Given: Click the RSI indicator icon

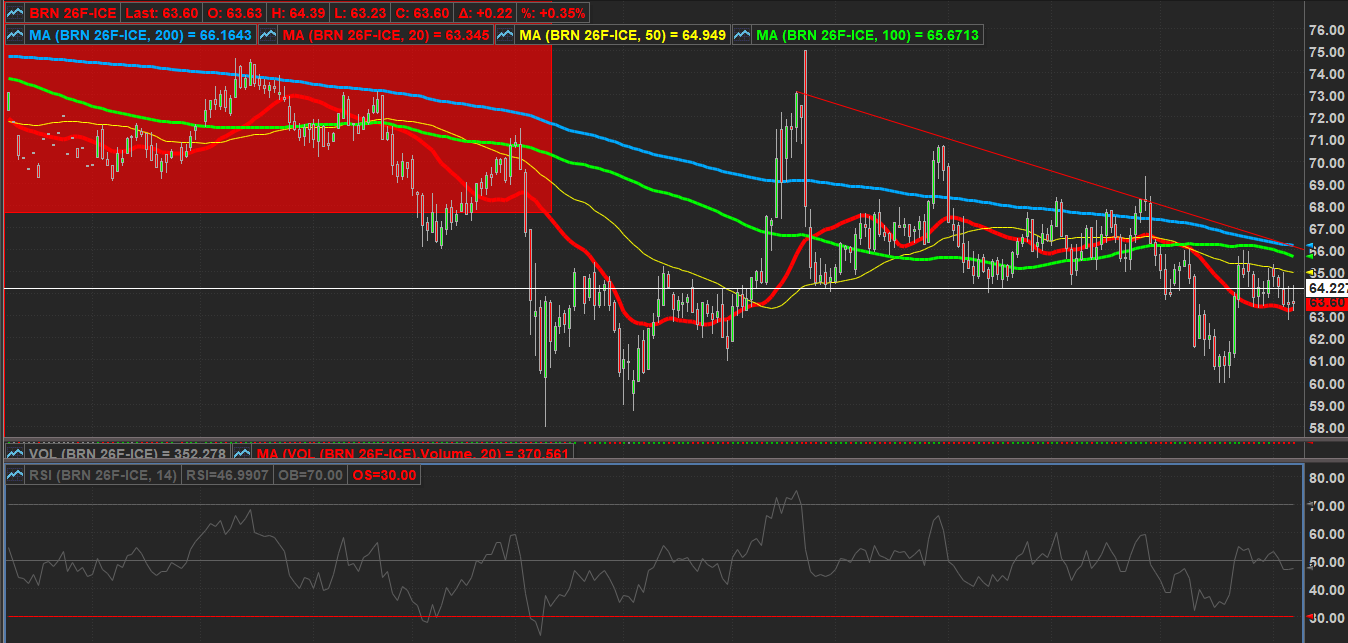Looking at the screenshot, I should pos(14,475).
